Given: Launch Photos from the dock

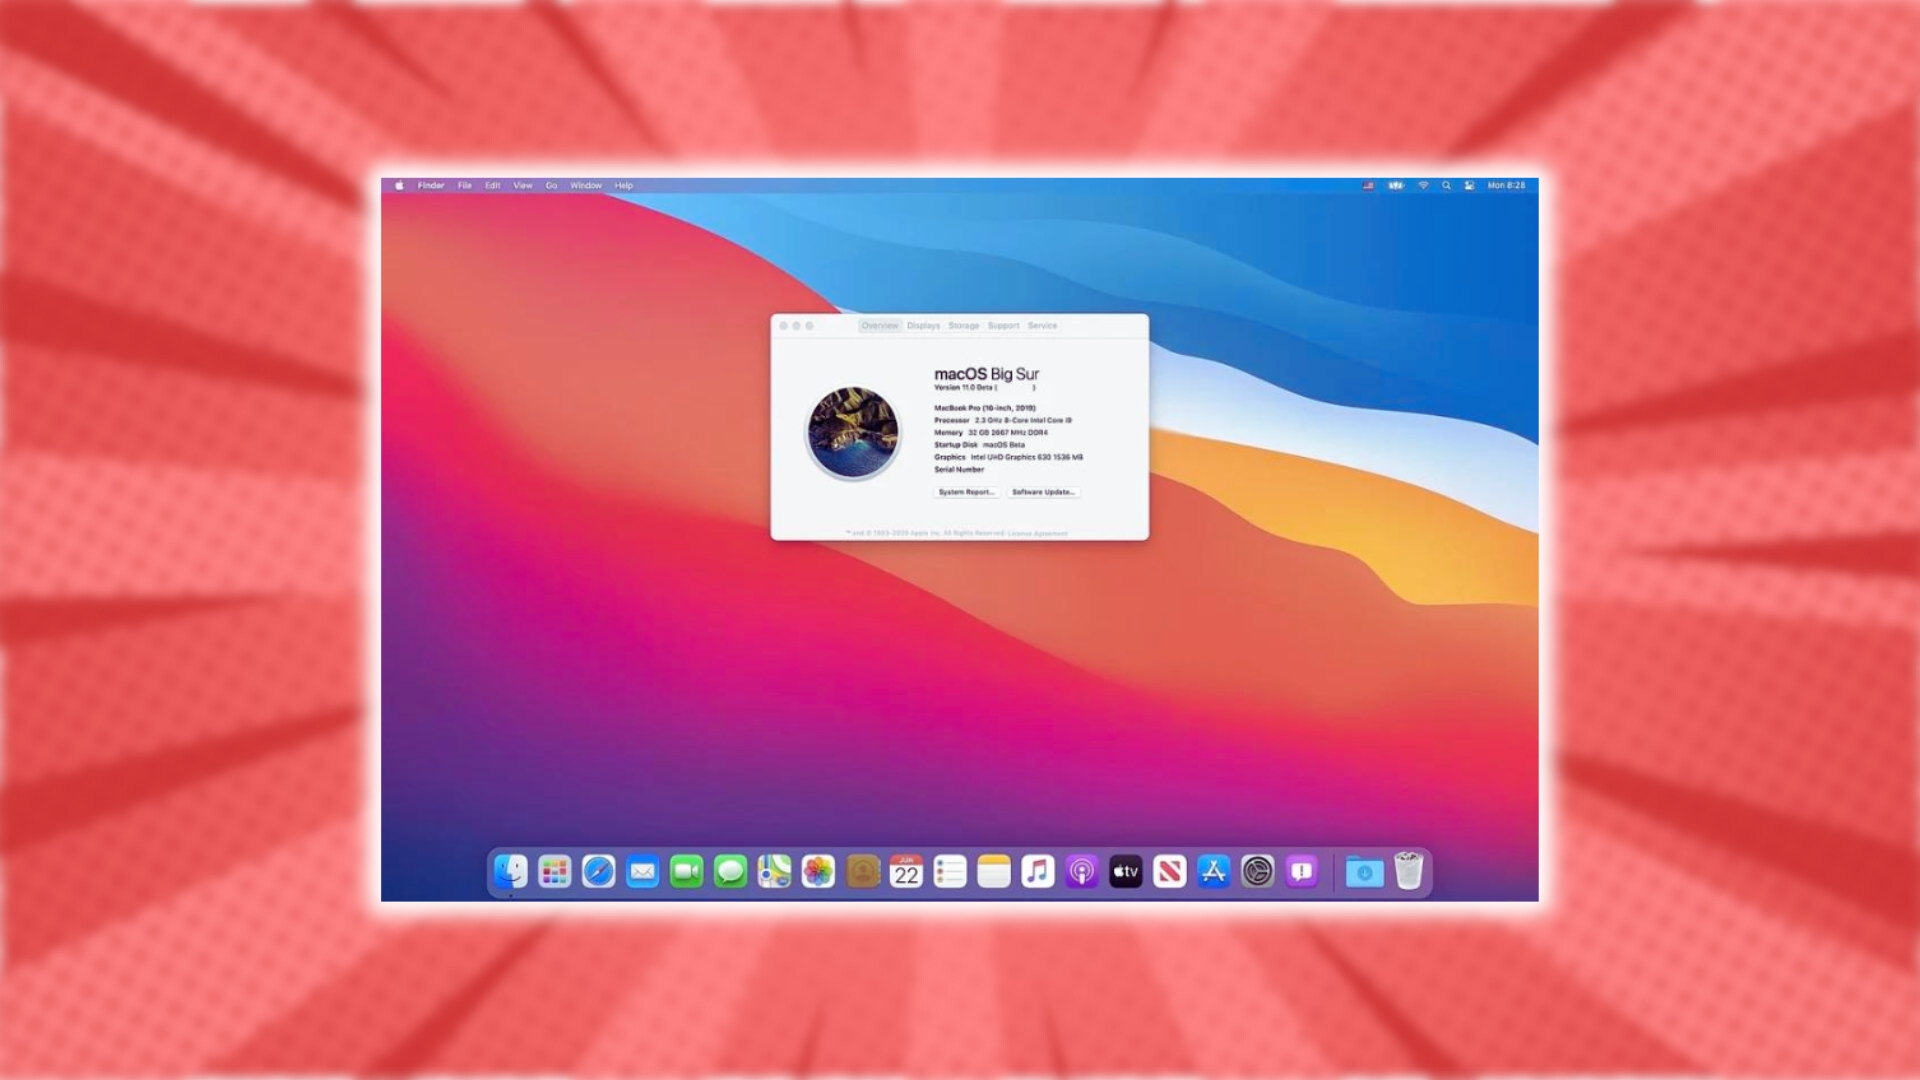Looking at the screenshot, I should click(818, 872).
